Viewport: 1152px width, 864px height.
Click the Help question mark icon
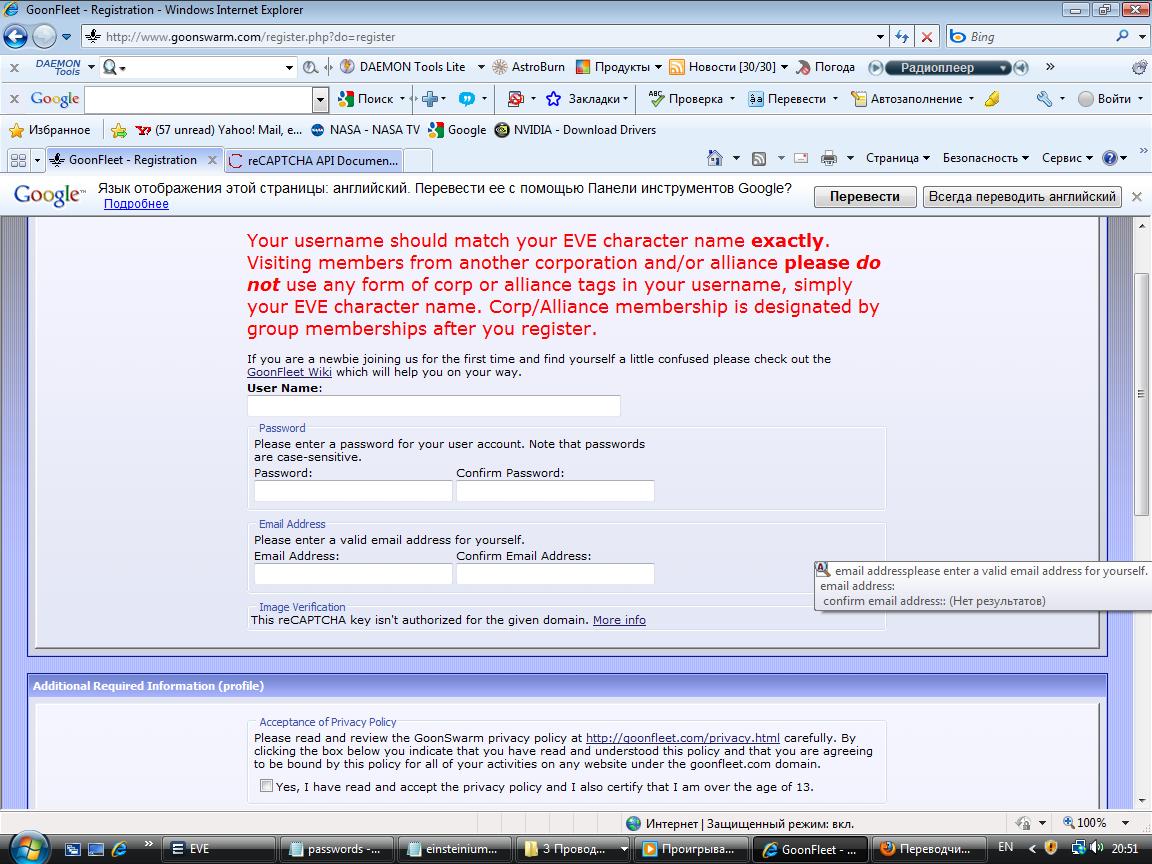(x=1109, y=158)
